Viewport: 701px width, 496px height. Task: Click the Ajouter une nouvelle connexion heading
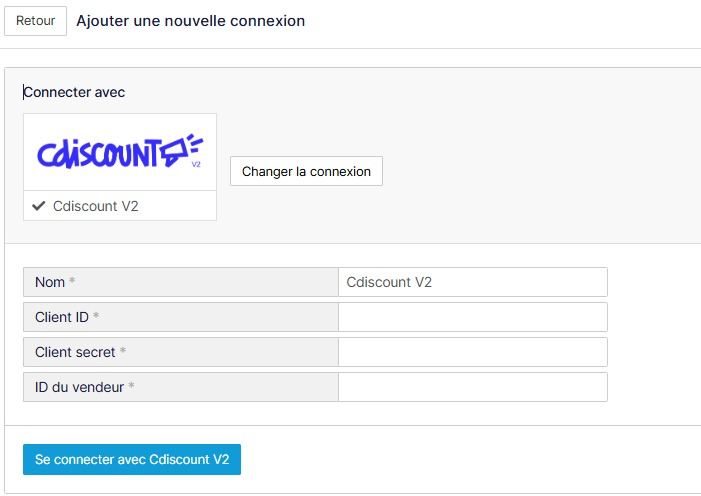click(x=190, y=21)
